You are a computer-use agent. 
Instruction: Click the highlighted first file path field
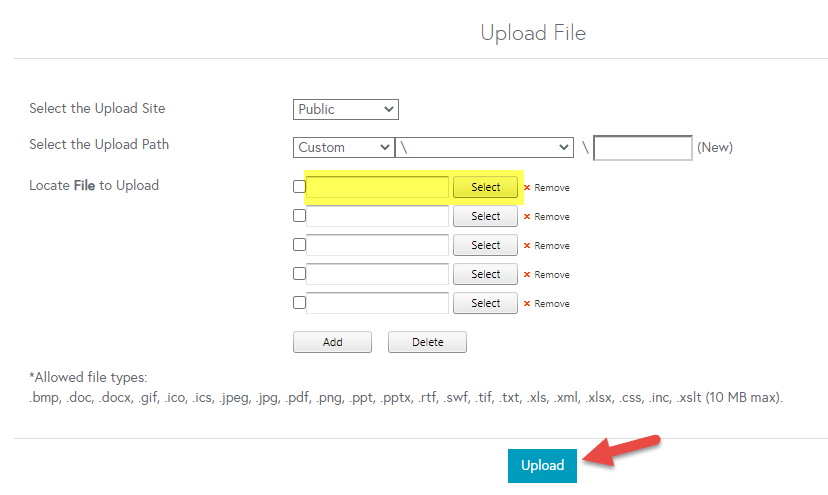(377, 187)
